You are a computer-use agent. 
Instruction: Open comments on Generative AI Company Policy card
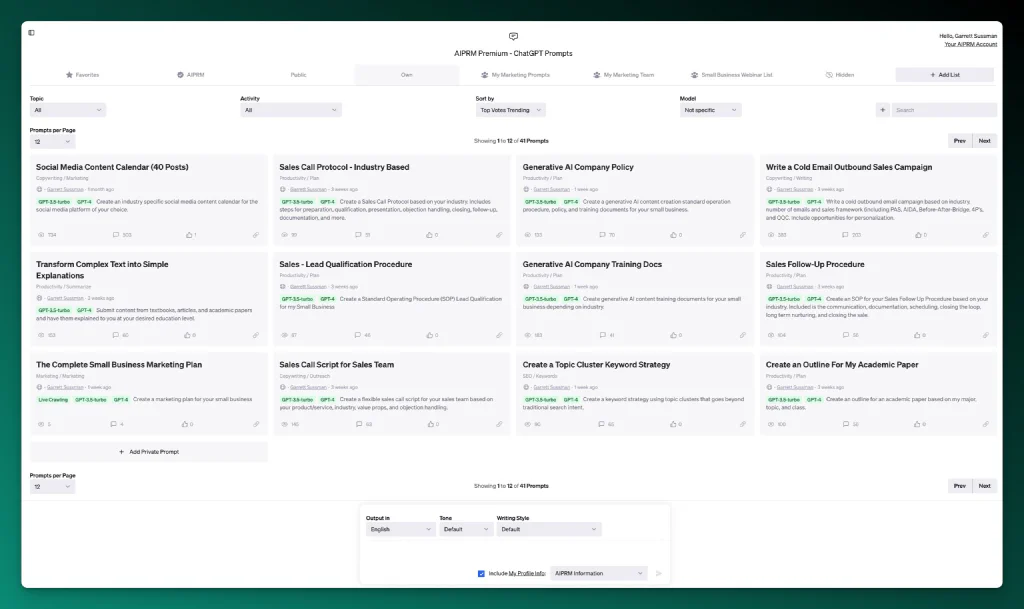pos(602,235)
